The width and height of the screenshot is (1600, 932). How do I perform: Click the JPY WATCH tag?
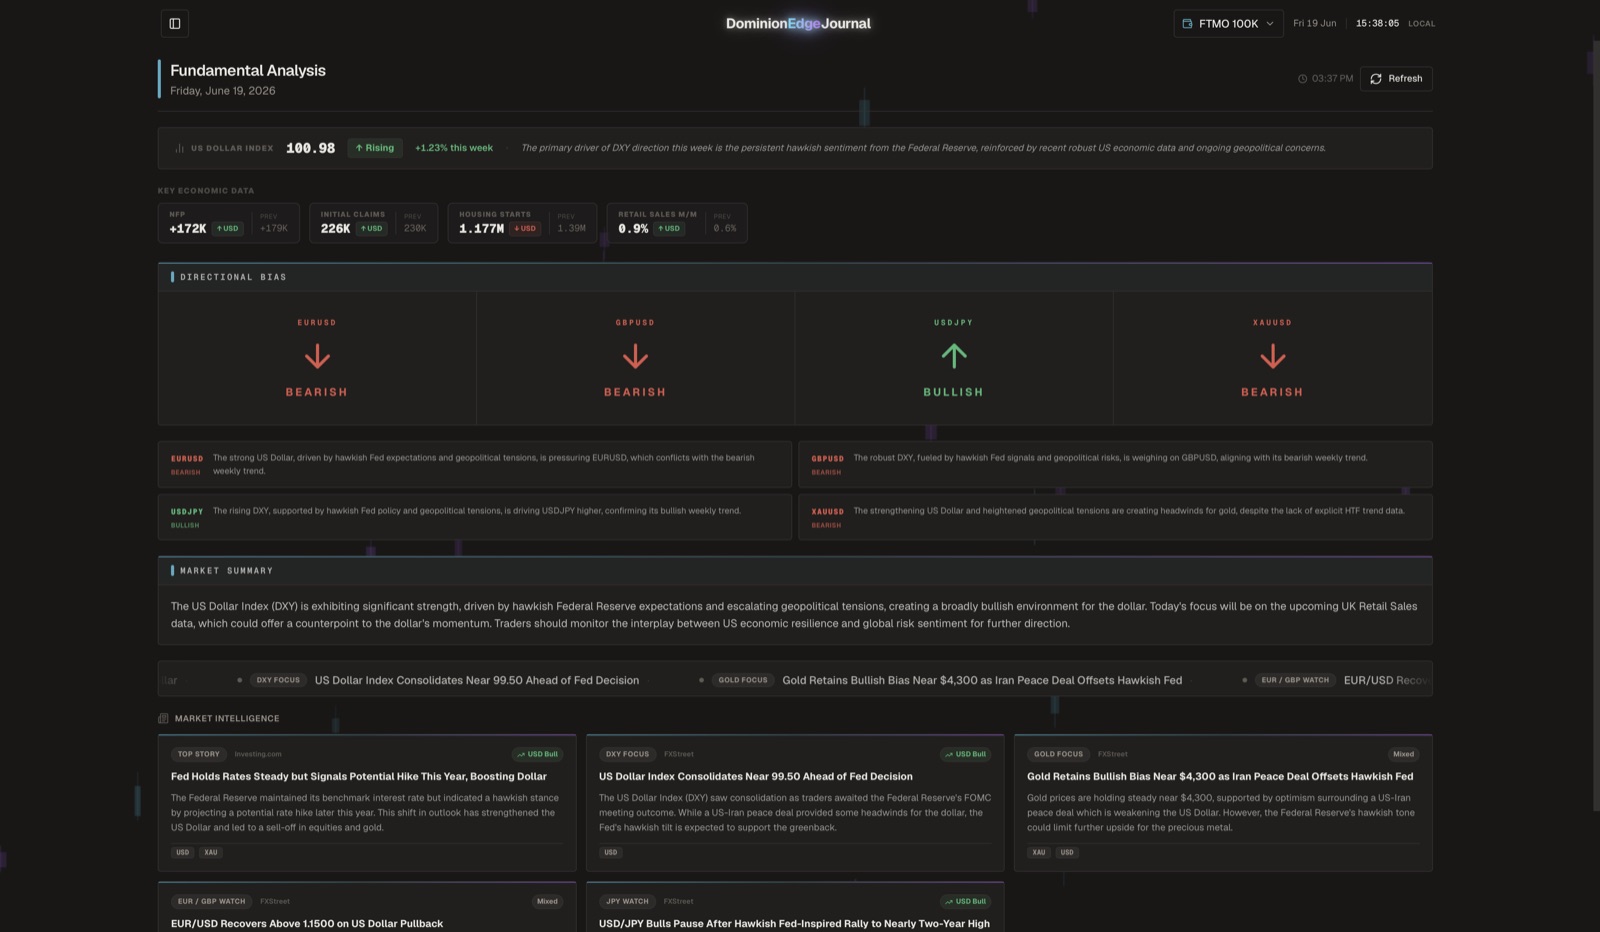pos(628,901)
